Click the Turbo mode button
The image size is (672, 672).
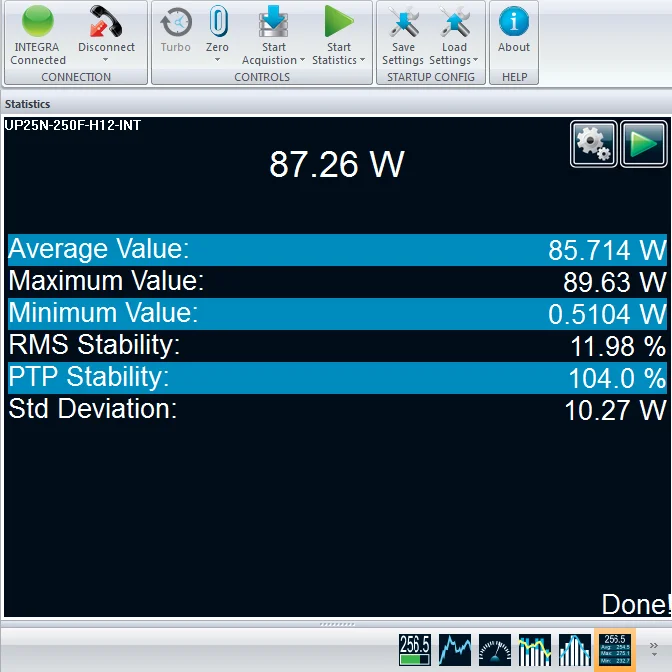point(176,30)
